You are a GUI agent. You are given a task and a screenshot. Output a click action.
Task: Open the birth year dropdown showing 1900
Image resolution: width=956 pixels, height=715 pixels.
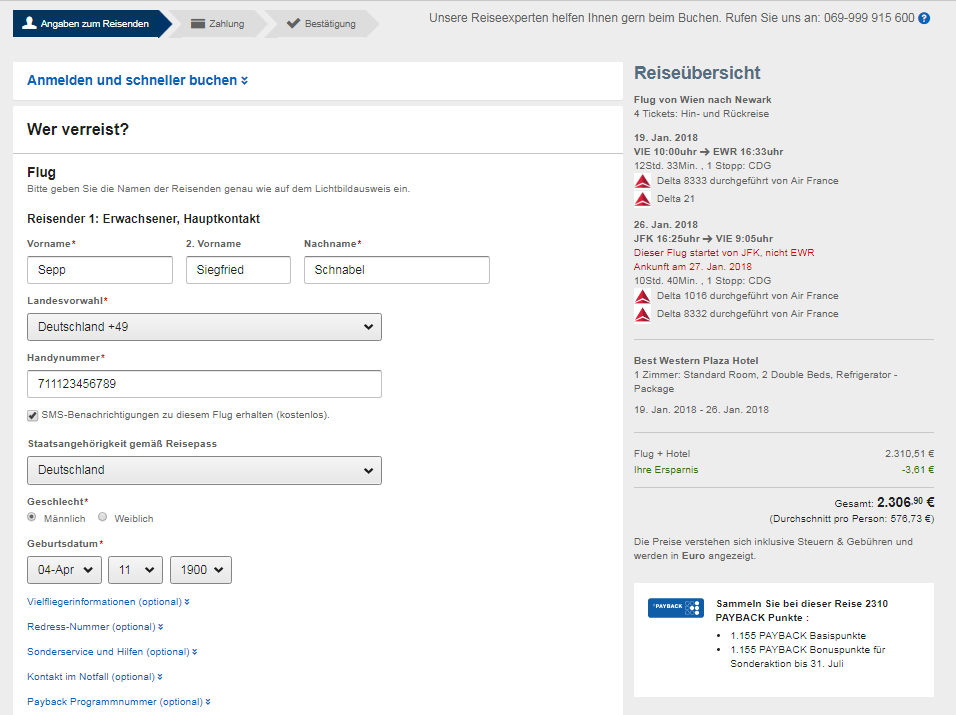click(201, 570)
